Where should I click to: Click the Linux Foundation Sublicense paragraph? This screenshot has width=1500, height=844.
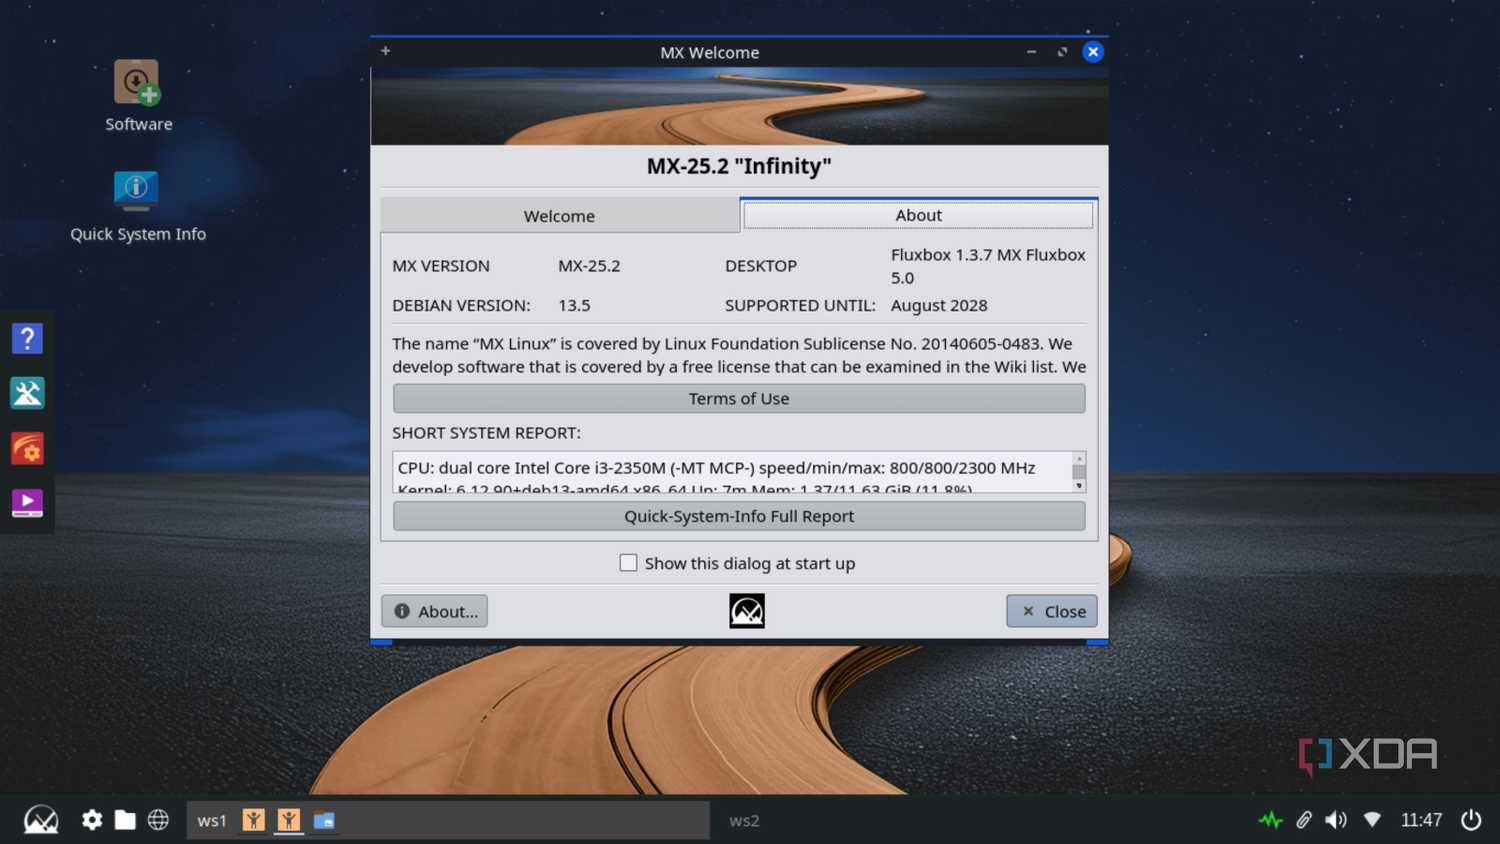[739, 355]
